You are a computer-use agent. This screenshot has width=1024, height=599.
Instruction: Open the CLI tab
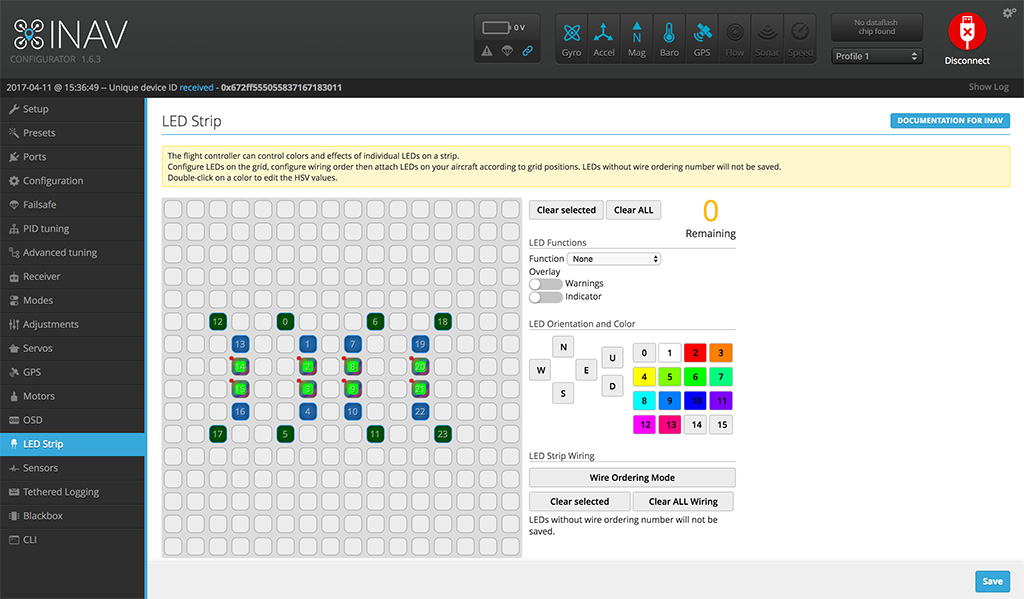[x=72, y=540]
